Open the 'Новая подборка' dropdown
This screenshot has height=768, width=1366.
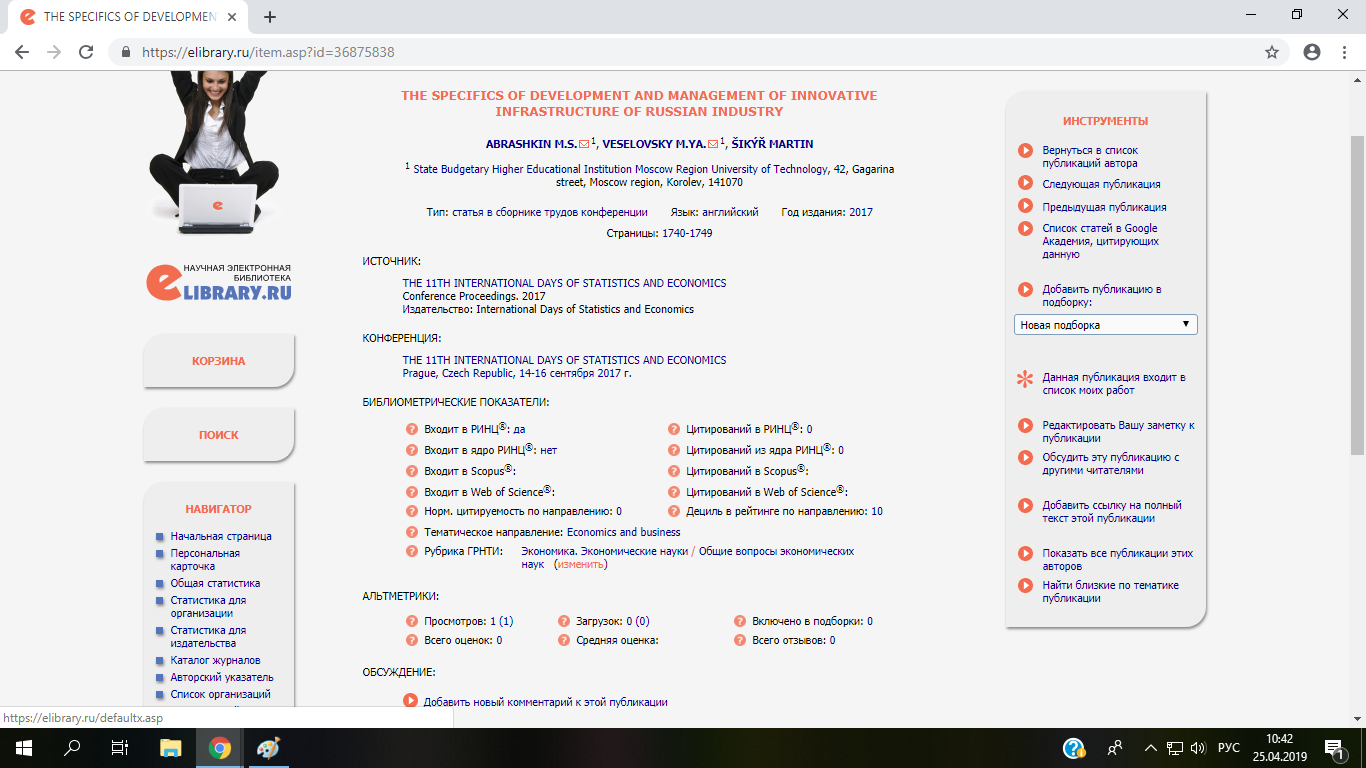[1105, 325]
